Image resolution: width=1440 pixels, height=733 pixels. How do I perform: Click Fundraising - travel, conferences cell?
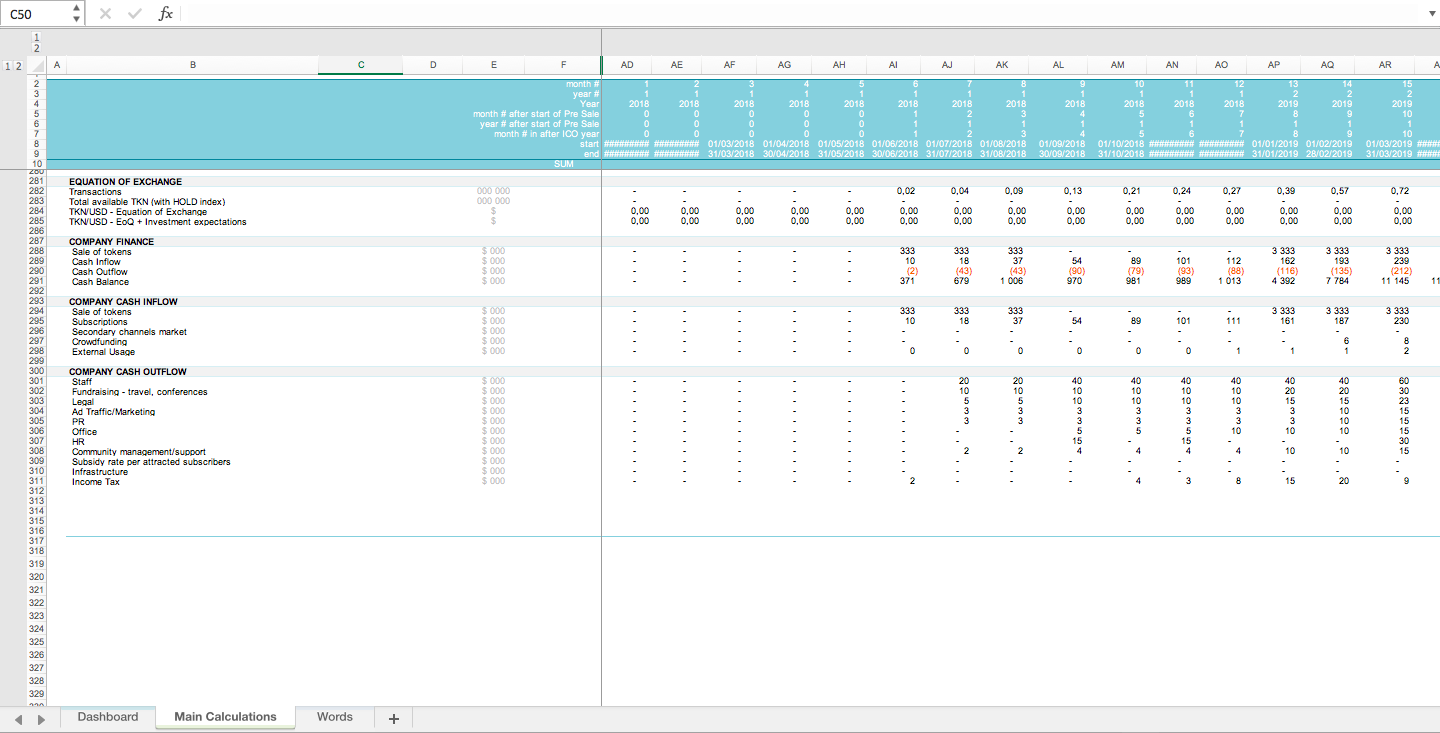click(x=140, y=392)
